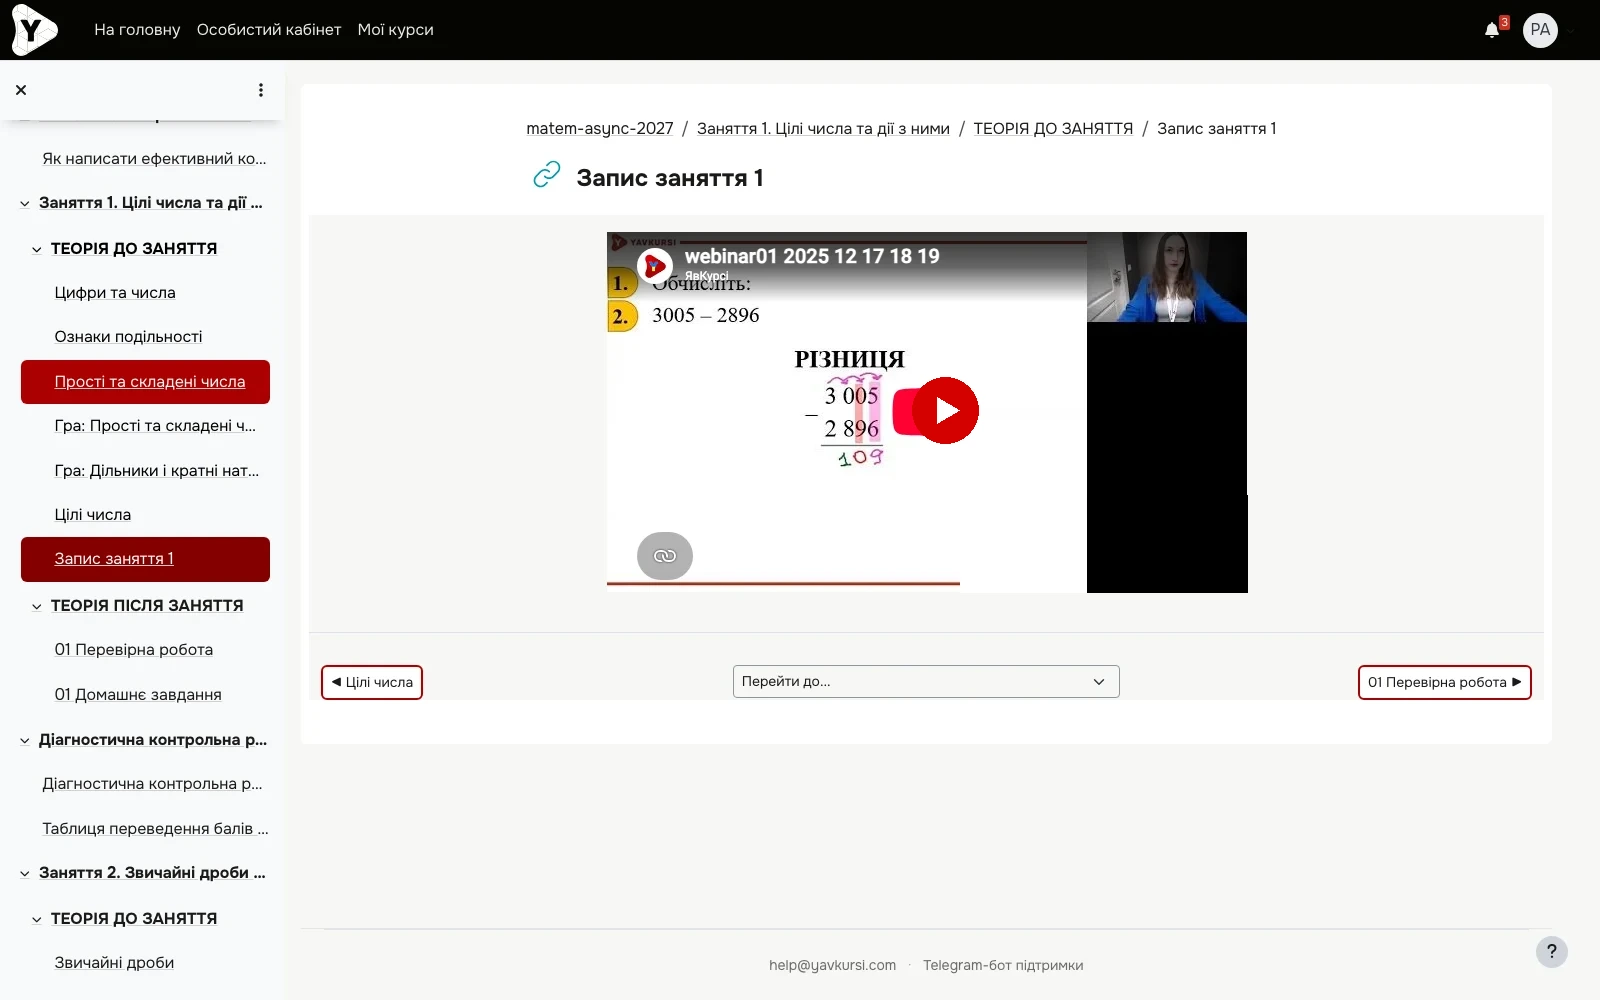Open Гра: Дільники і кратні нат... item
Screen dimensions: 1600x1000
coord(157,470)
